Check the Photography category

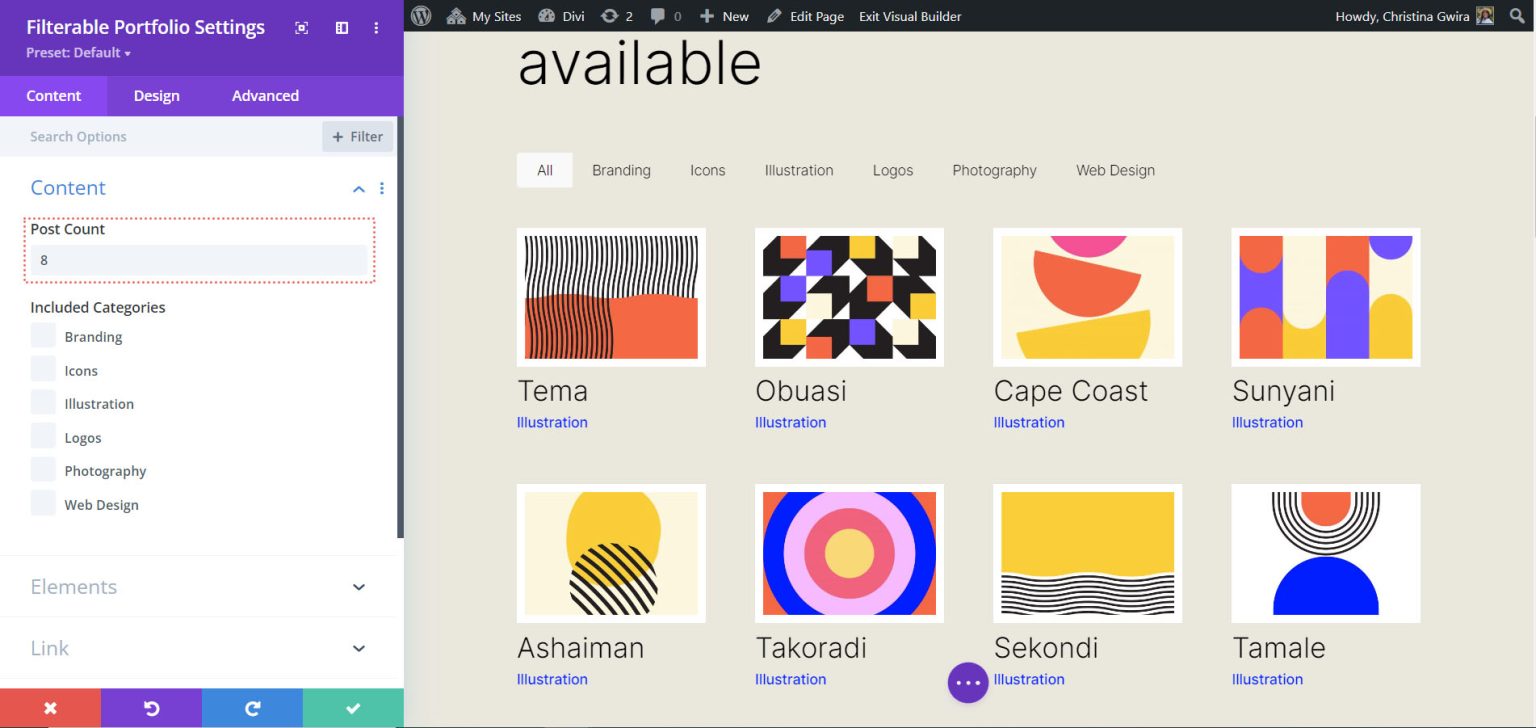43,470
